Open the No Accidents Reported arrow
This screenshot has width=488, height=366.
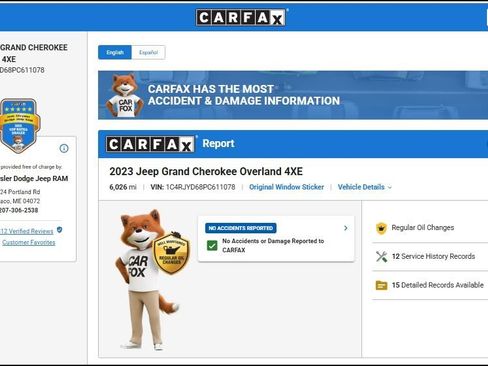(x=346, y=228)
